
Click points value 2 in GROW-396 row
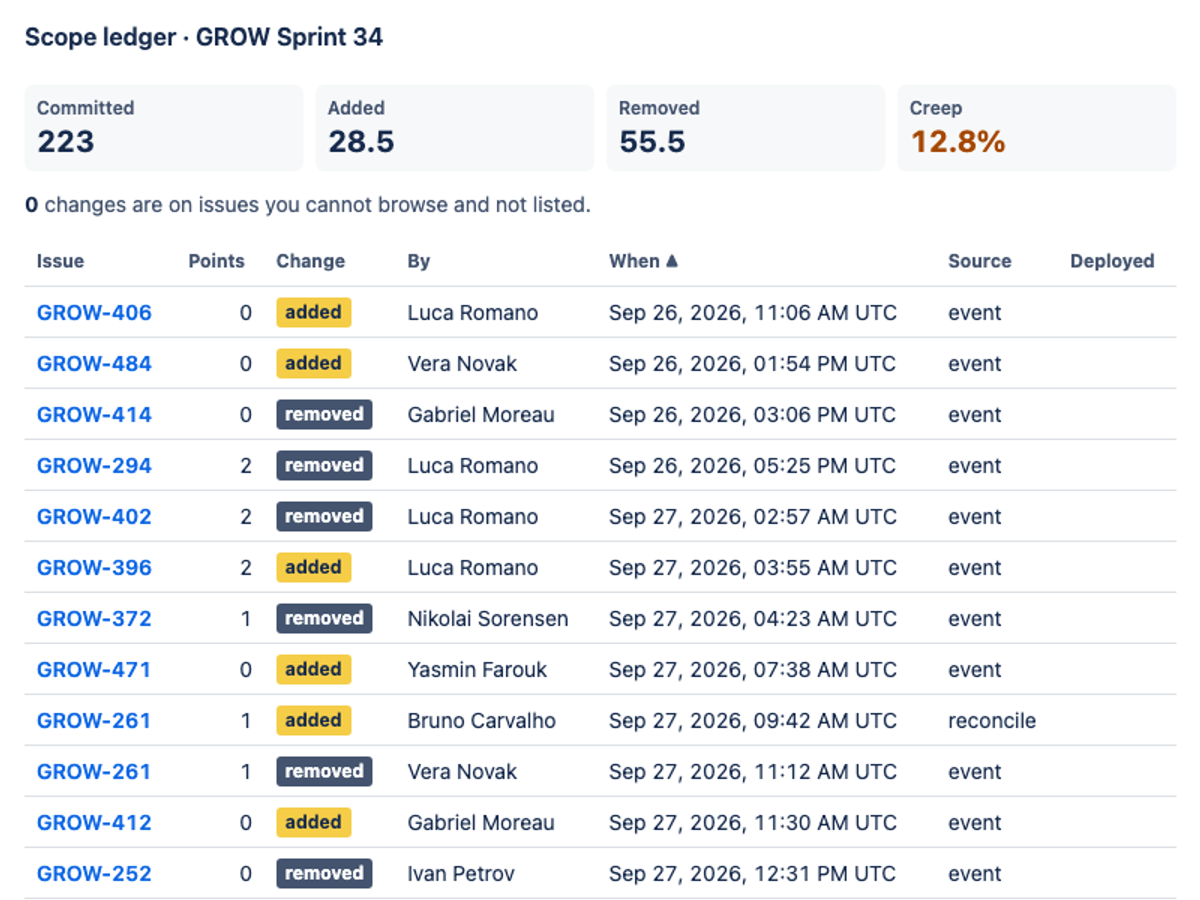click(246, 568)
